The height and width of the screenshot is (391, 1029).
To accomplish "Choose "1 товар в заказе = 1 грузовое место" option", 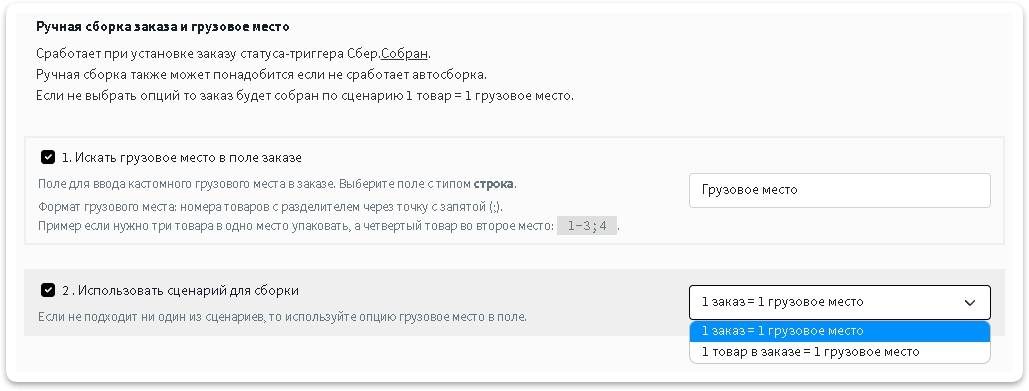I will pos(839,352).
